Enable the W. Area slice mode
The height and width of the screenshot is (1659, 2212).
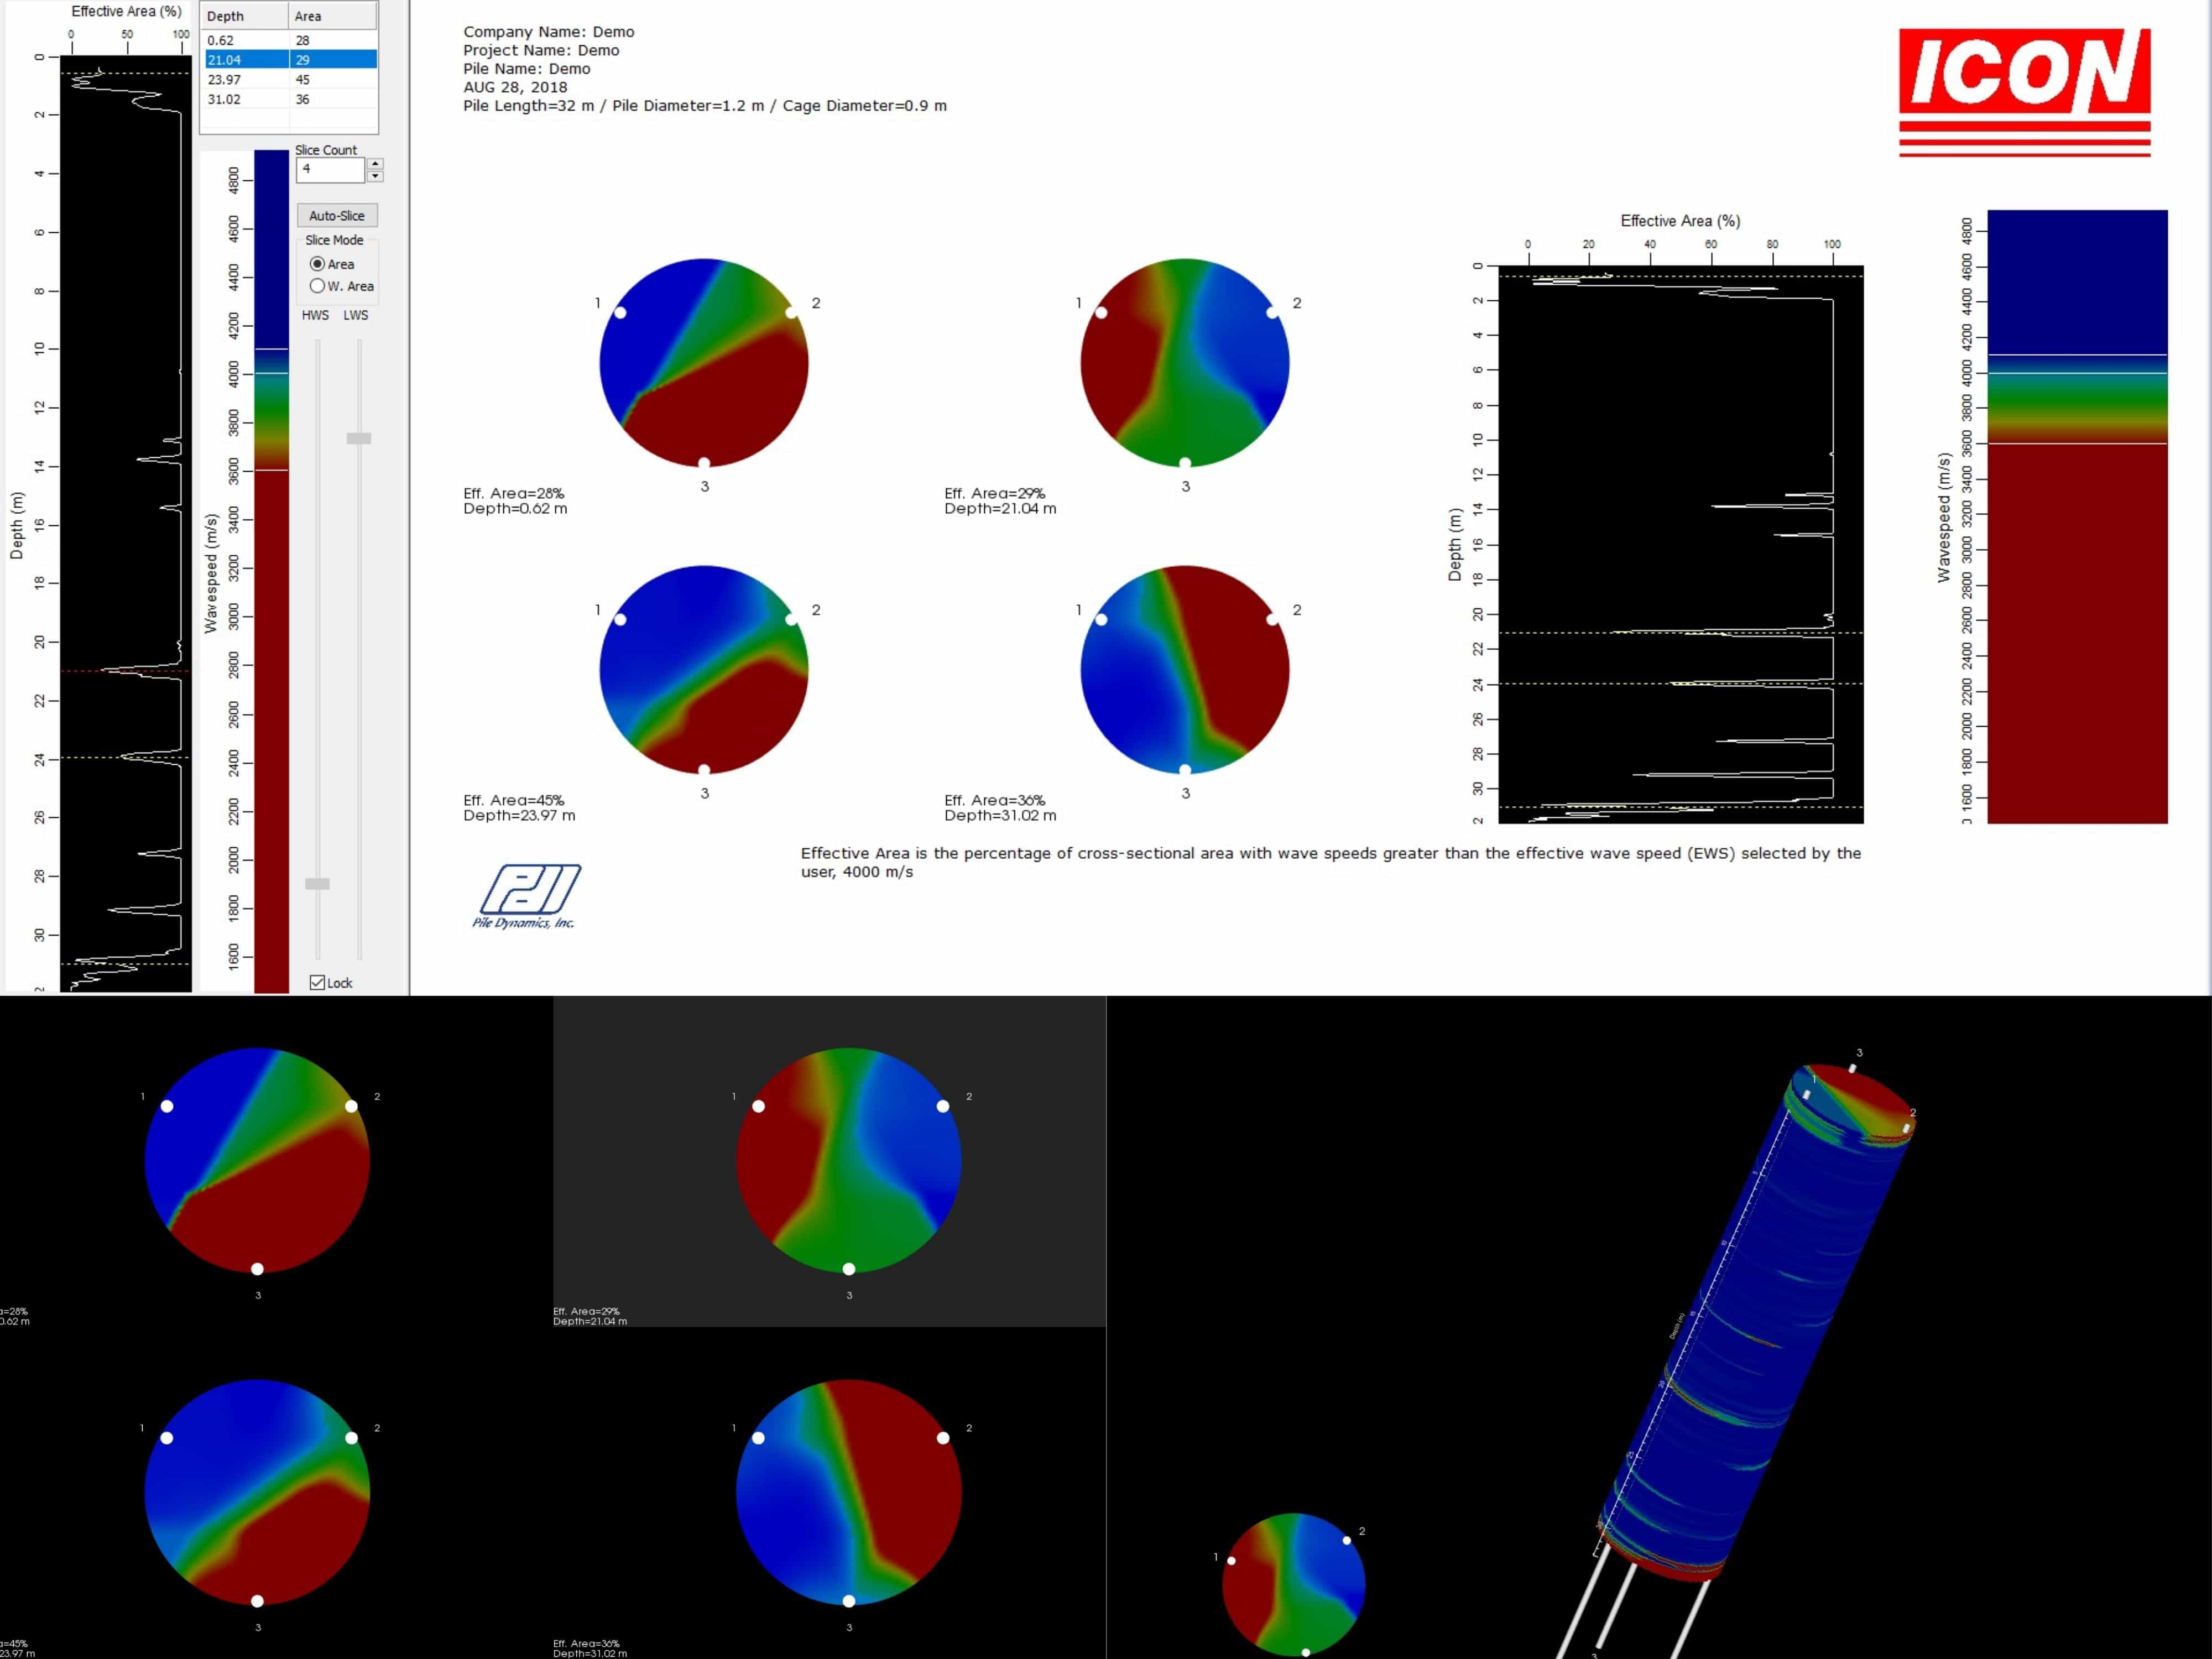pos(318,286)
